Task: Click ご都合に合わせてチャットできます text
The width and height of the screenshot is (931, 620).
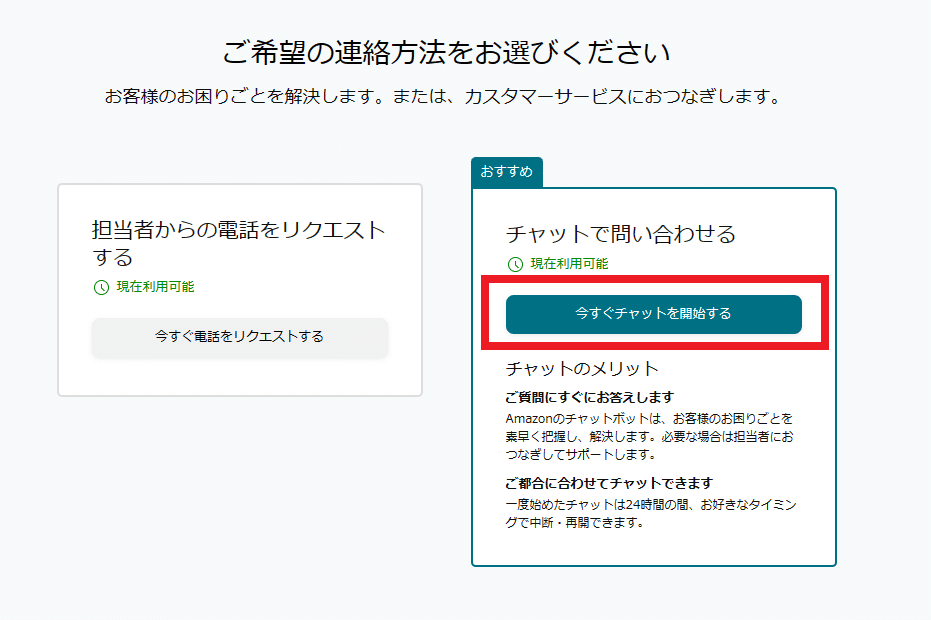Action: coord(609,483)
